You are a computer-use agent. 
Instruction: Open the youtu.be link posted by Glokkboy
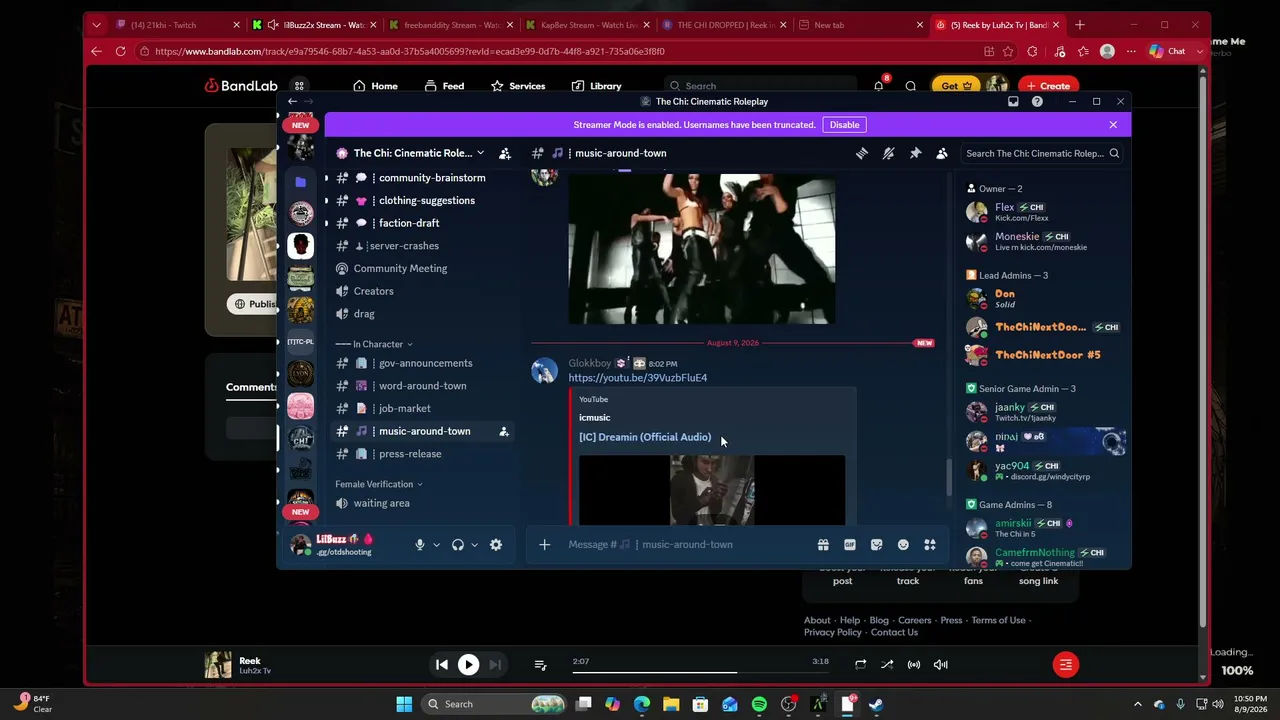pos(638,378)
